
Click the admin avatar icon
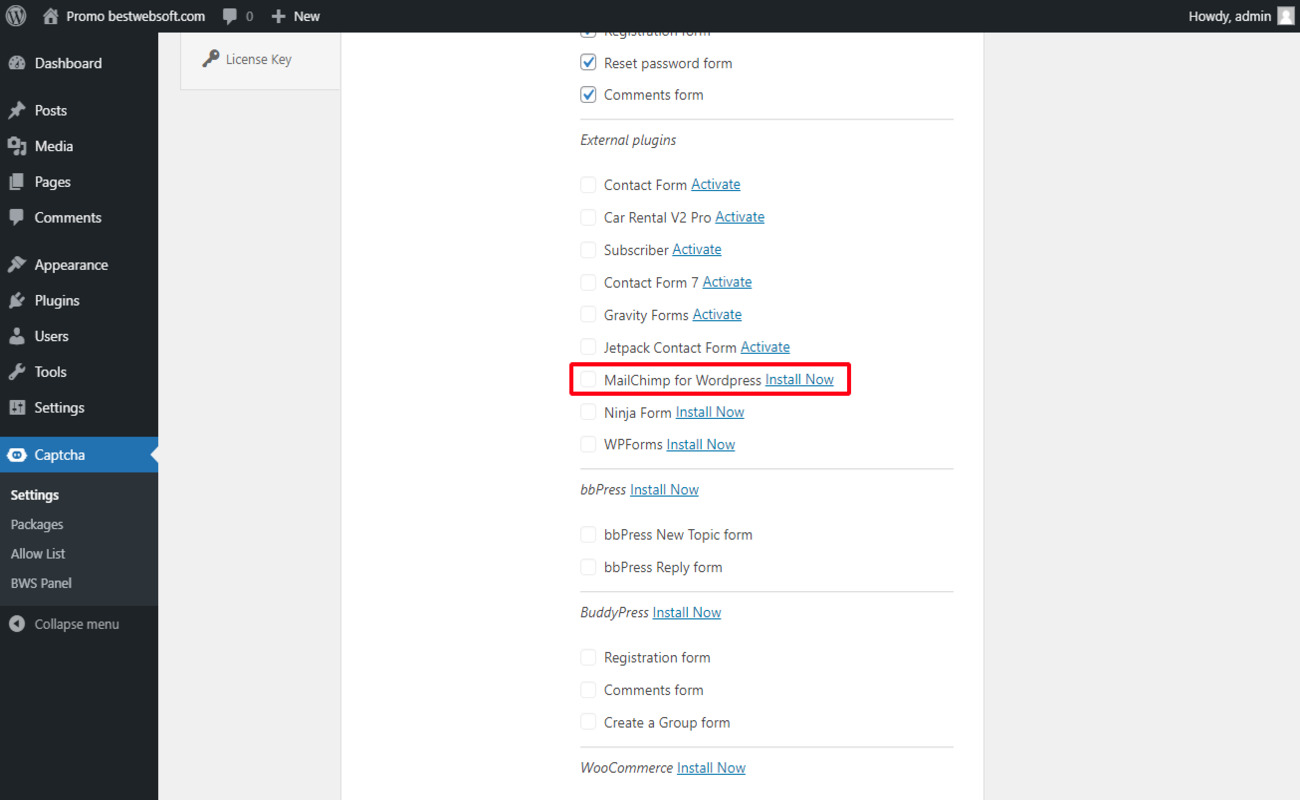[x=1285, y=16]
